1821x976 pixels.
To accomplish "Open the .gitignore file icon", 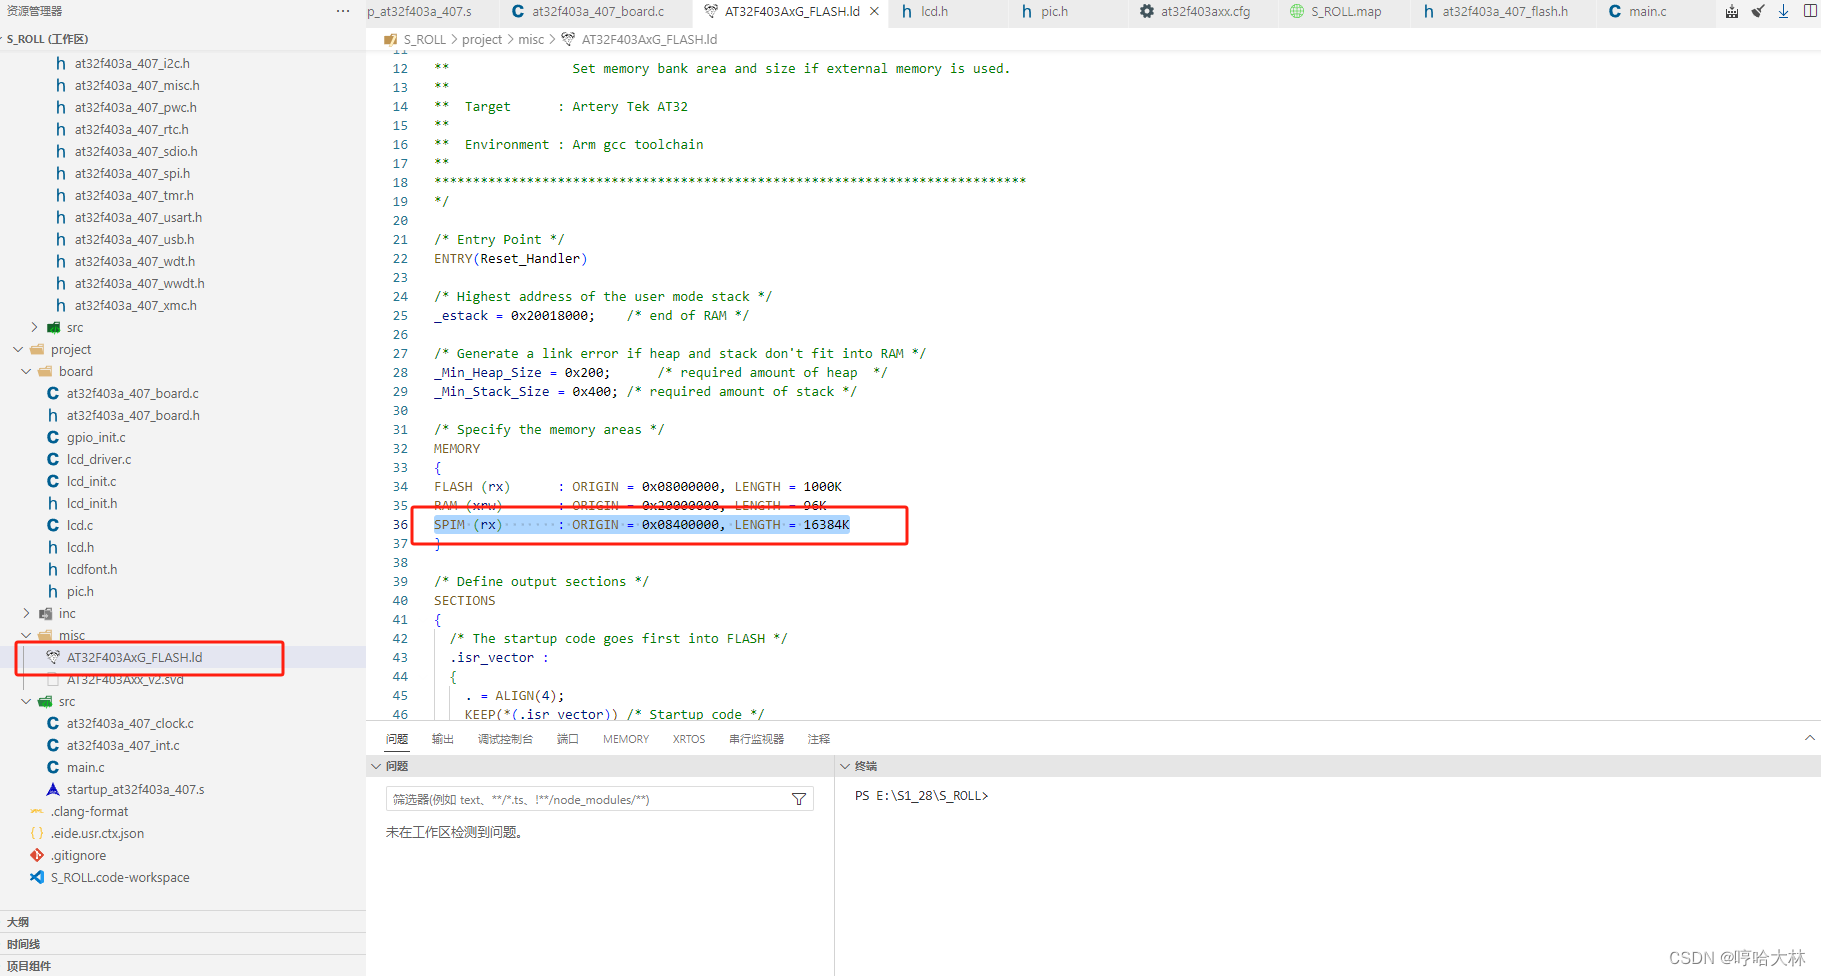I will coord(37,855).
